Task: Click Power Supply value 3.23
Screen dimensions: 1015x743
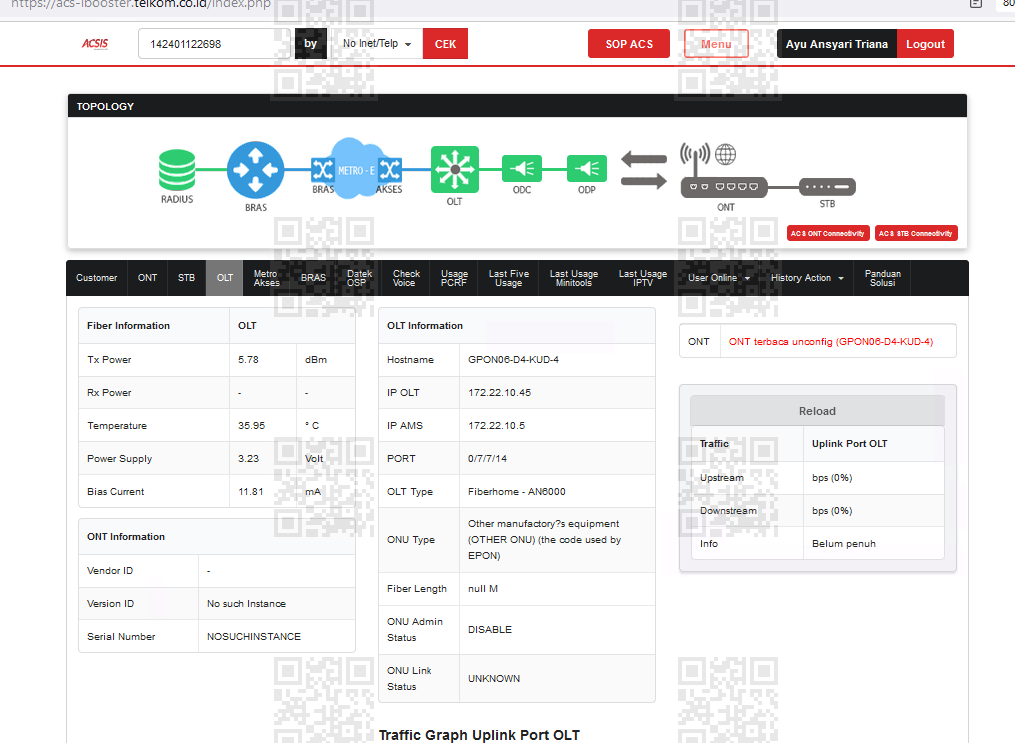Action: 249,459
